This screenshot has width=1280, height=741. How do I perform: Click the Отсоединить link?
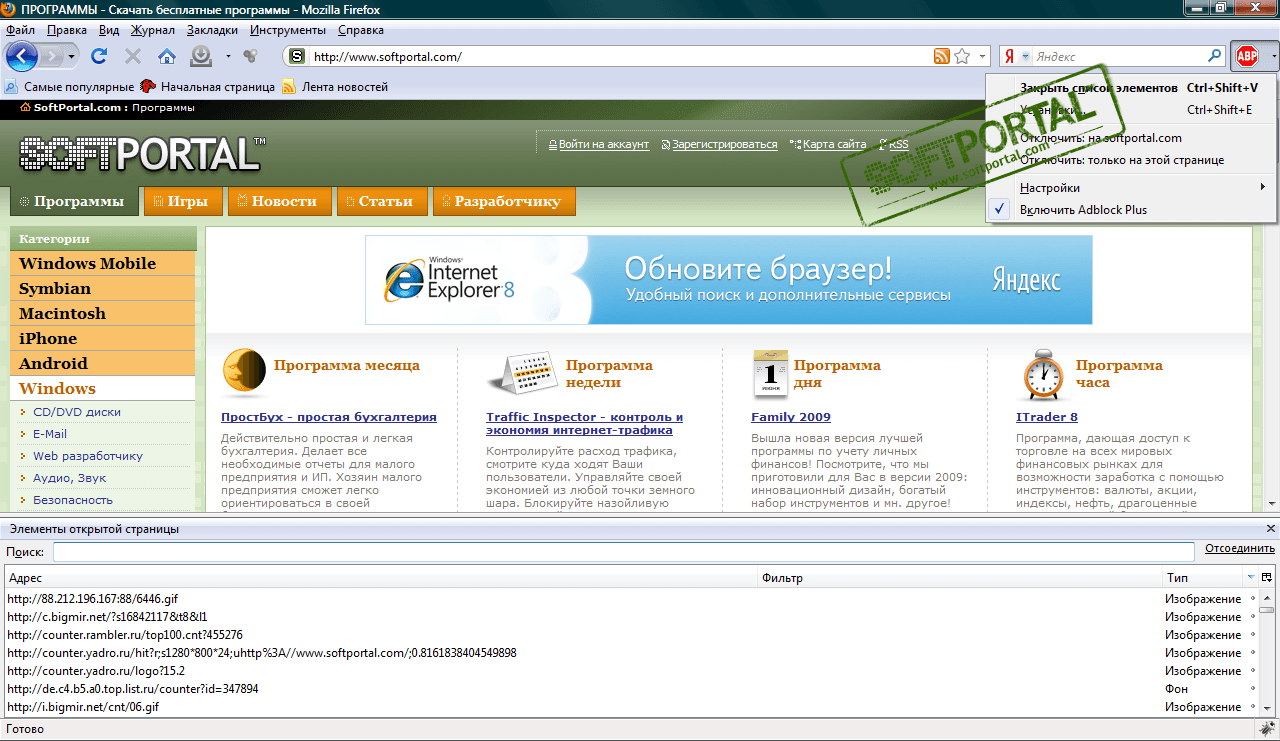coord(1240,549)
